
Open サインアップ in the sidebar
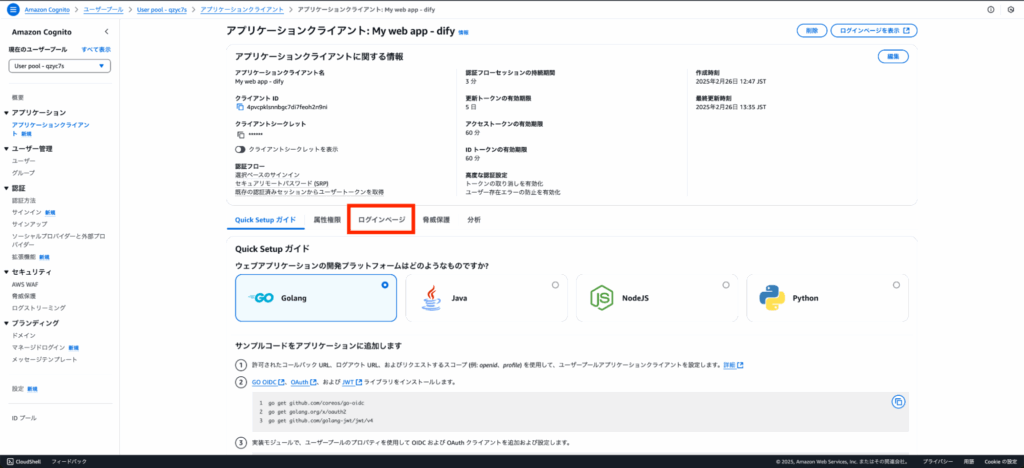pyautogui.click(x=29, y=225)
